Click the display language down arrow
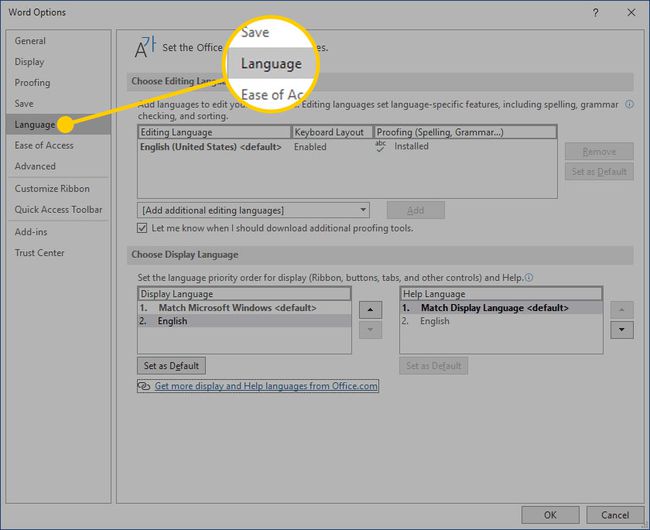Viewport: 650px width, 530px height. pyautogui.click(x=370, y=330)
